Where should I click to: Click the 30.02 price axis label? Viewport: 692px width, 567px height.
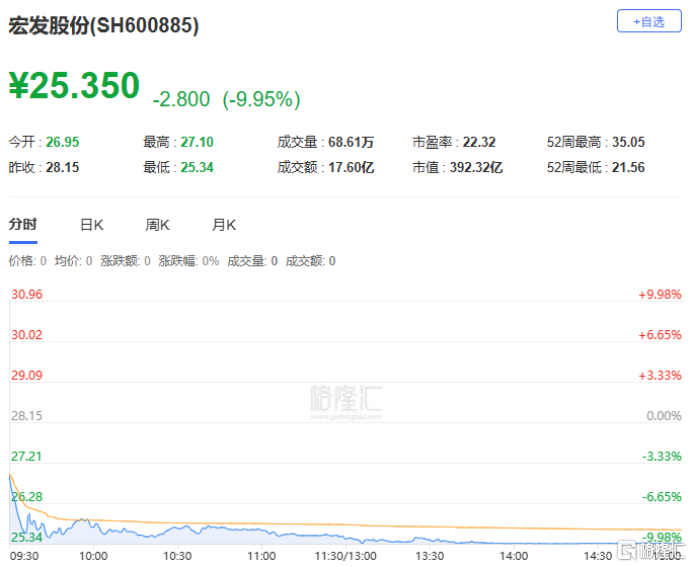tap(27, 335)
